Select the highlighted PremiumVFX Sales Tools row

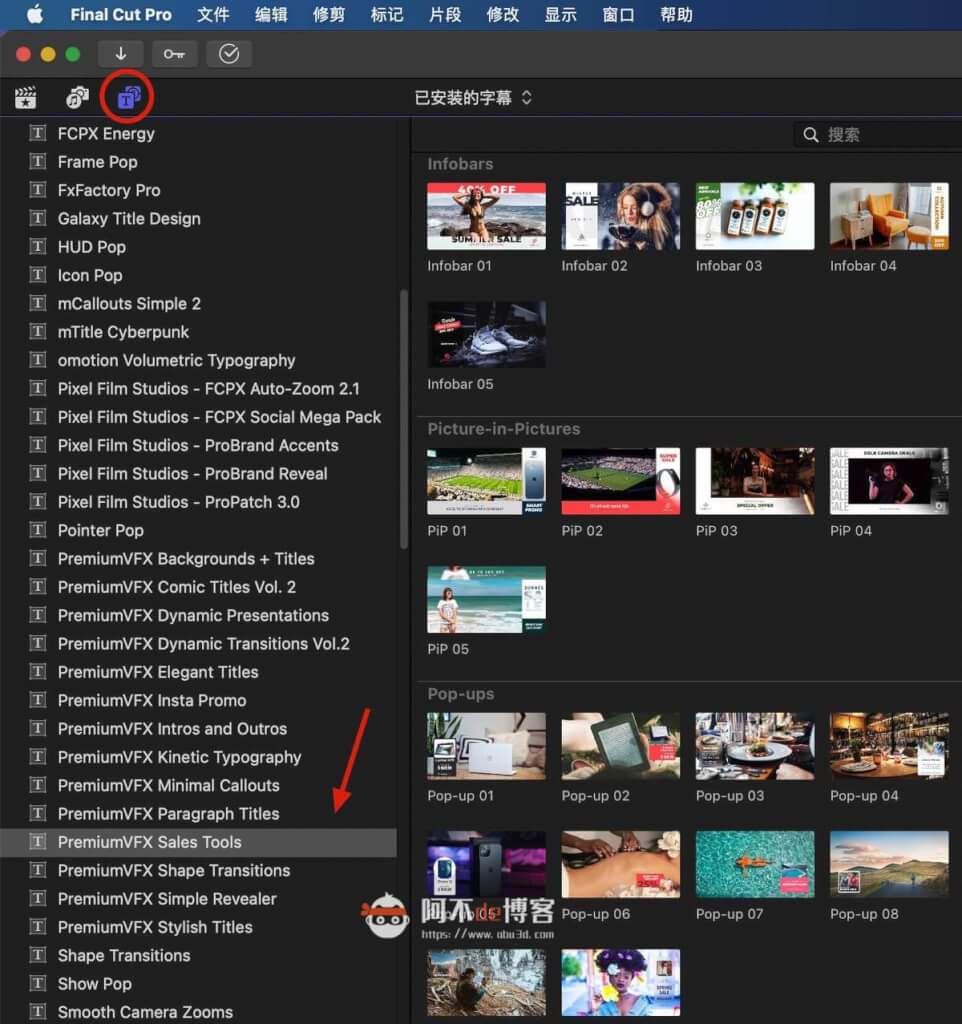pyautogui.click(x=198, y=842)
